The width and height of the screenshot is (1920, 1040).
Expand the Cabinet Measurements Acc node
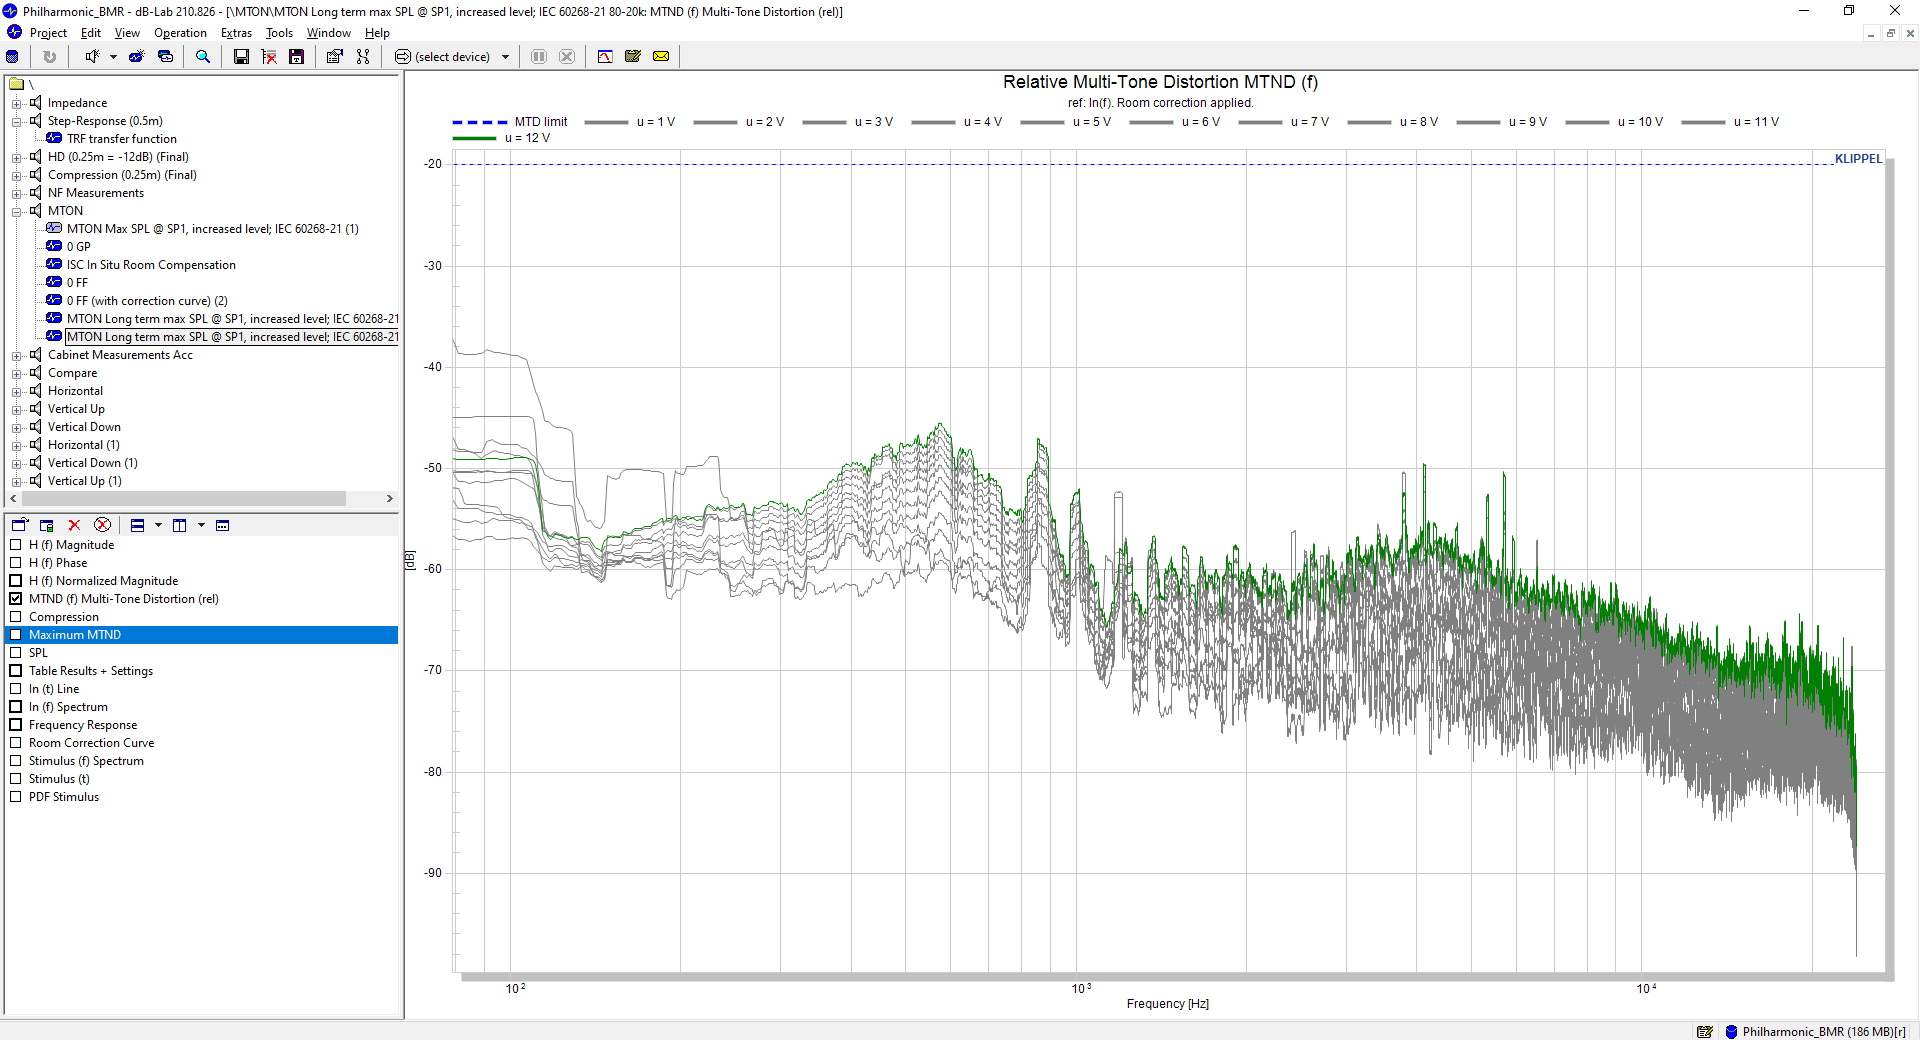[16, 355]
